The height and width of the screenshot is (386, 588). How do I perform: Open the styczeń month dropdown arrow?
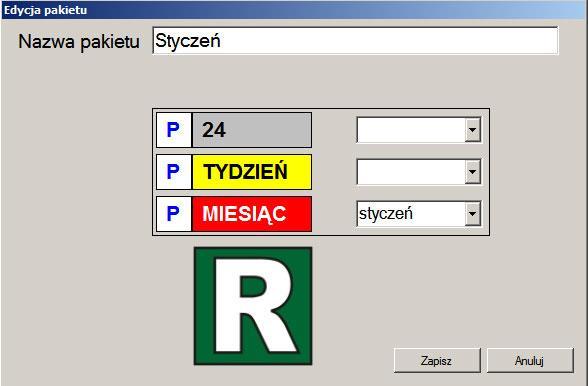472,214
